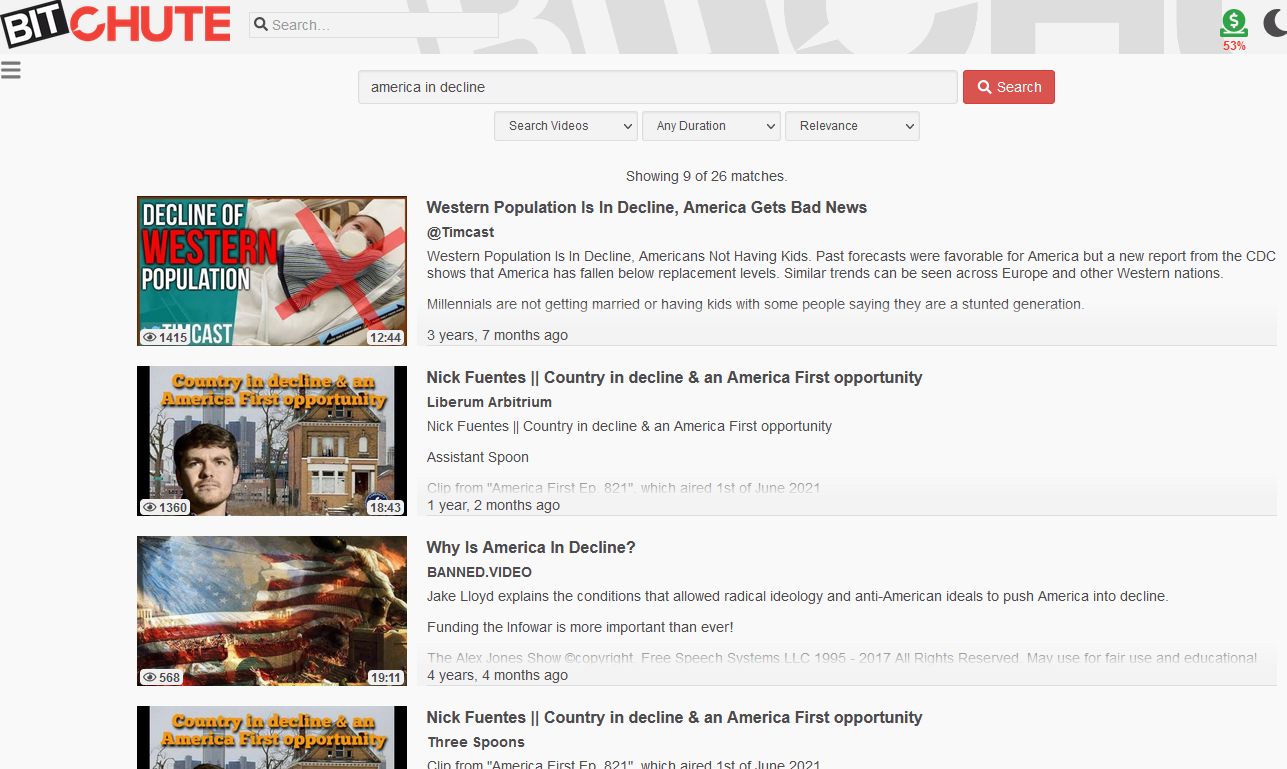The height and width of the screenshot is (769, 1287).
Task: Click the '1 year, 2 months ago' timestamp
Action: click(x=493, y=505)
